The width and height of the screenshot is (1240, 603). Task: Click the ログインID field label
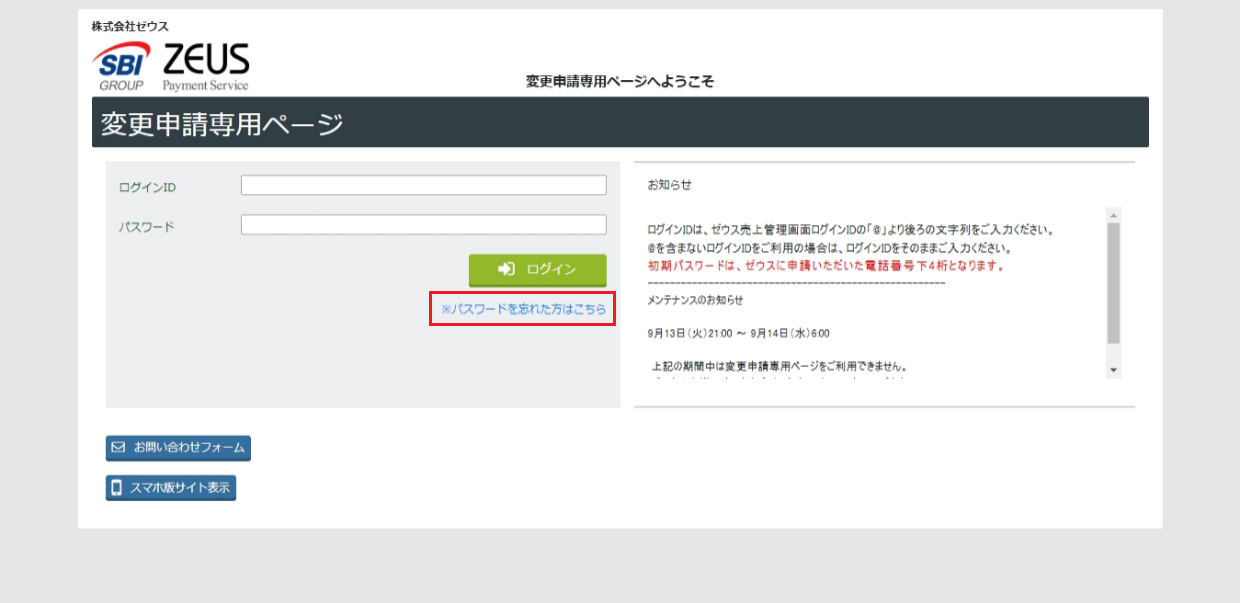point(147,187)
